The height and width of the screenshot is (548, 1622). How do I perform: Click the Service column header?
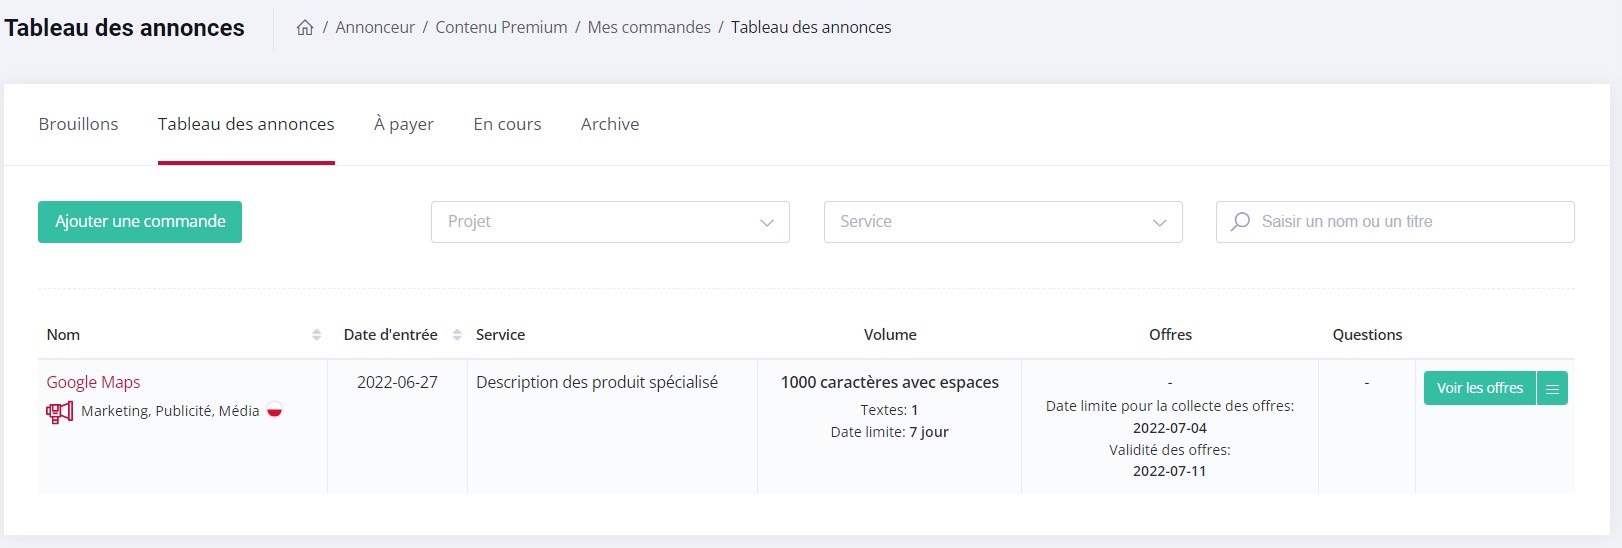[500, 335]
